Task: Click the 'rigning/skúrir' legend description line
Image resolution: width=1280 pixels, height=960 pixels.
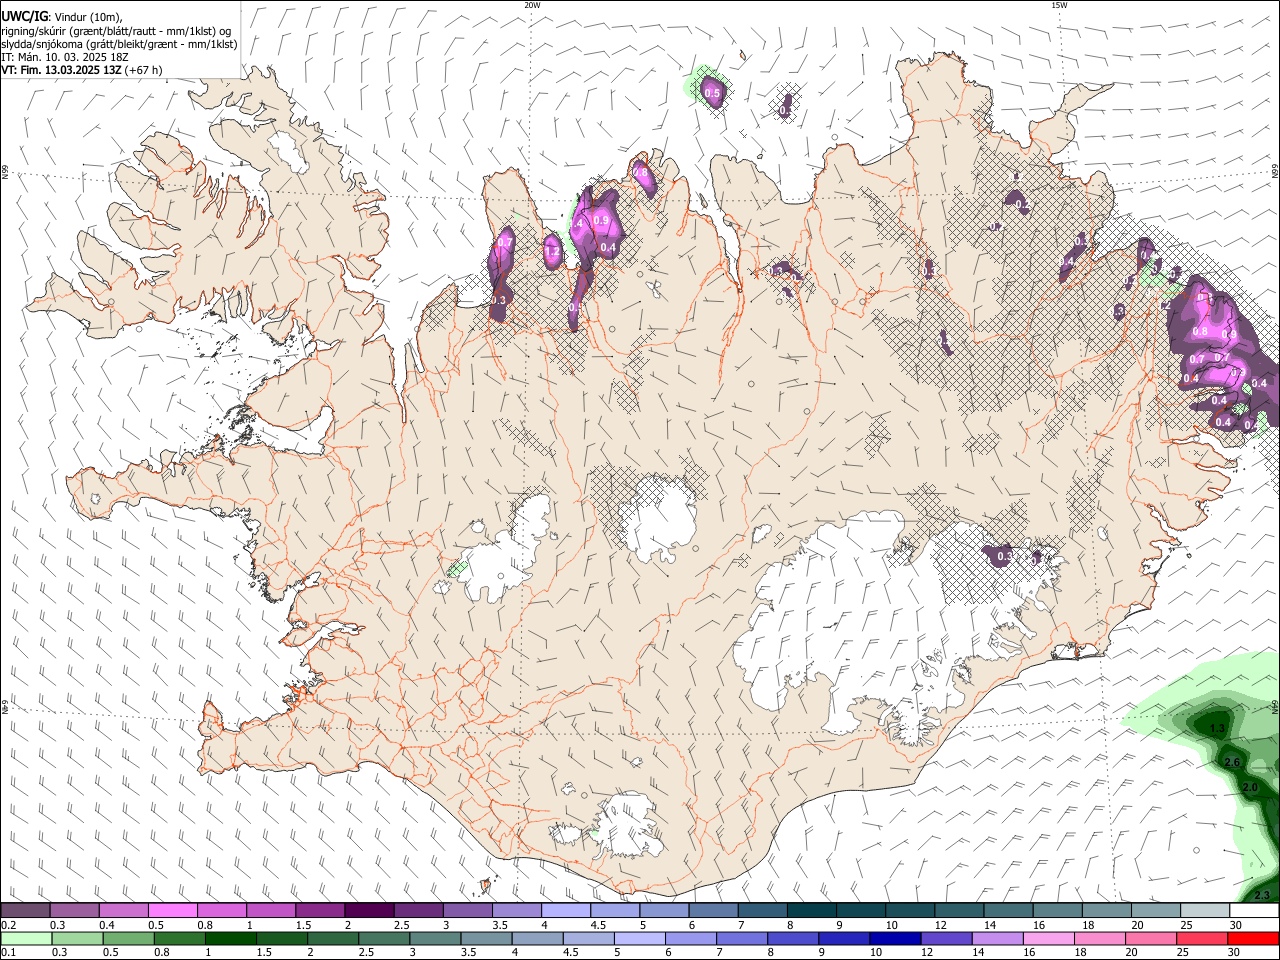Action: click(x=116, y=30)
